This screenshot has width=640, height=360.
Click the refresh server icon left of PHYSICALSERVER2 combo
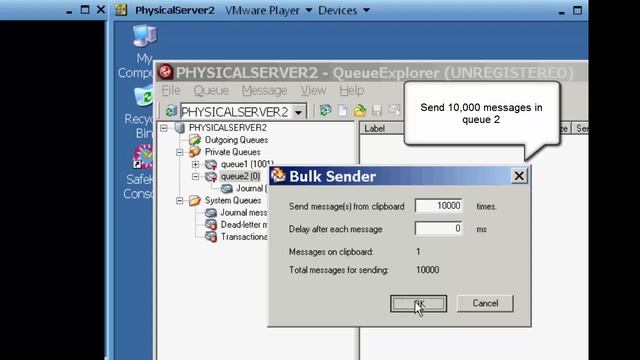pos(171,111)
